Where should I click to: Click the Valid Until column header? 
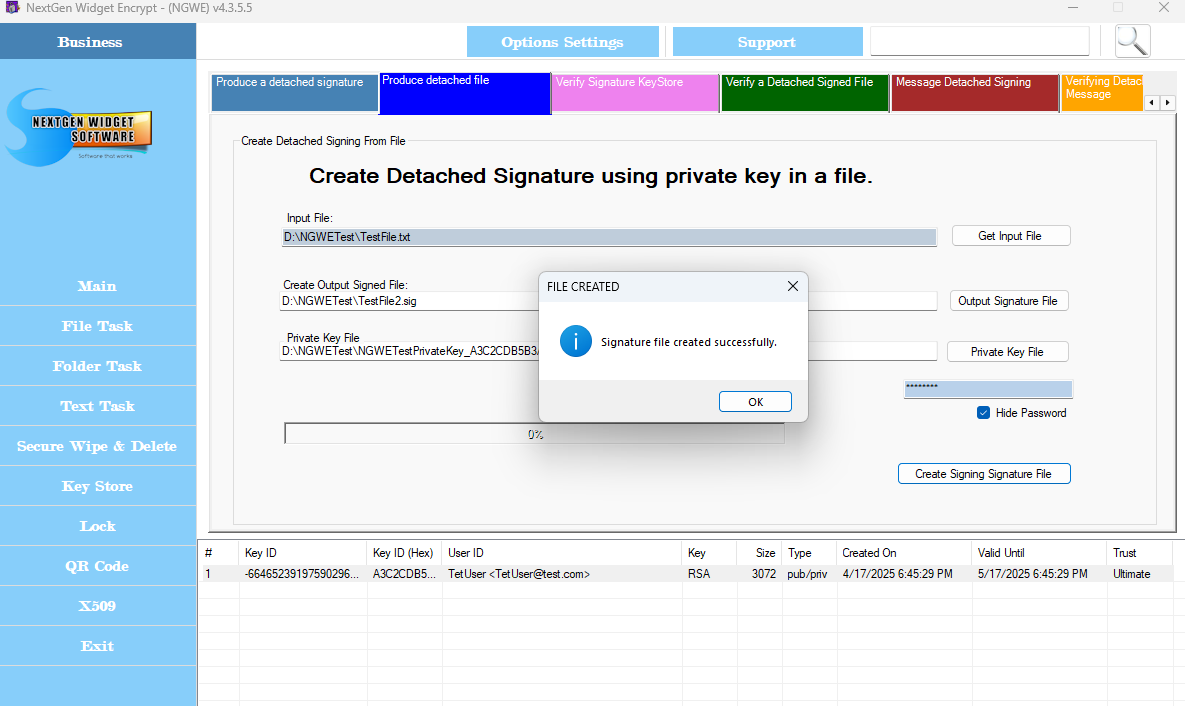[x=1039, y=553]
